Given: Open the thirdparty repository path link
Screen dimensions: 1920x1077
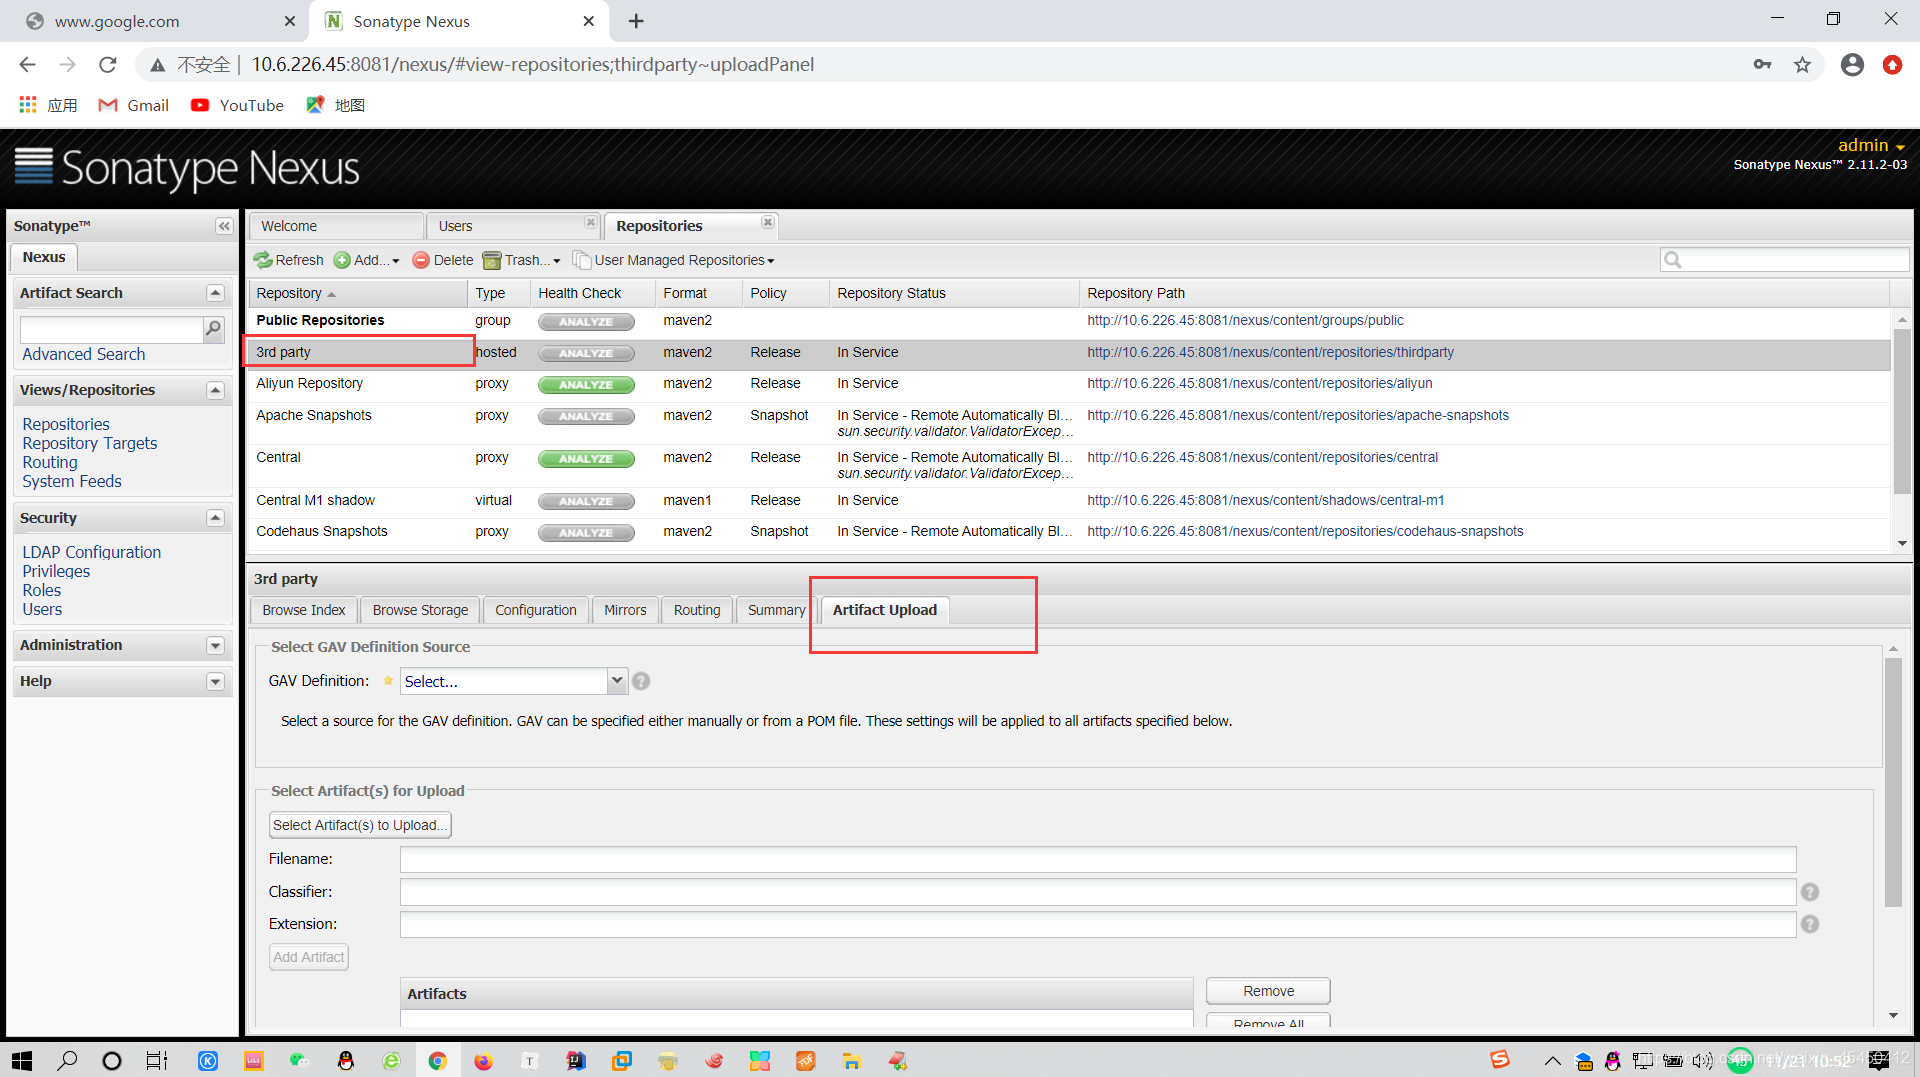Looking at the screenshot, I should [x=1270, y=352].
